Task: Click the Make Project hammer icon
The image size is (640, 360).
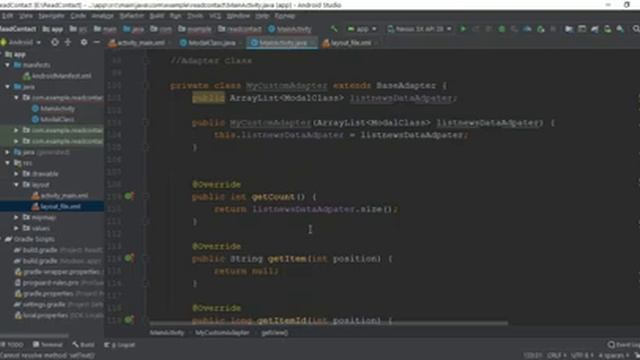Action: click(334, 29)
